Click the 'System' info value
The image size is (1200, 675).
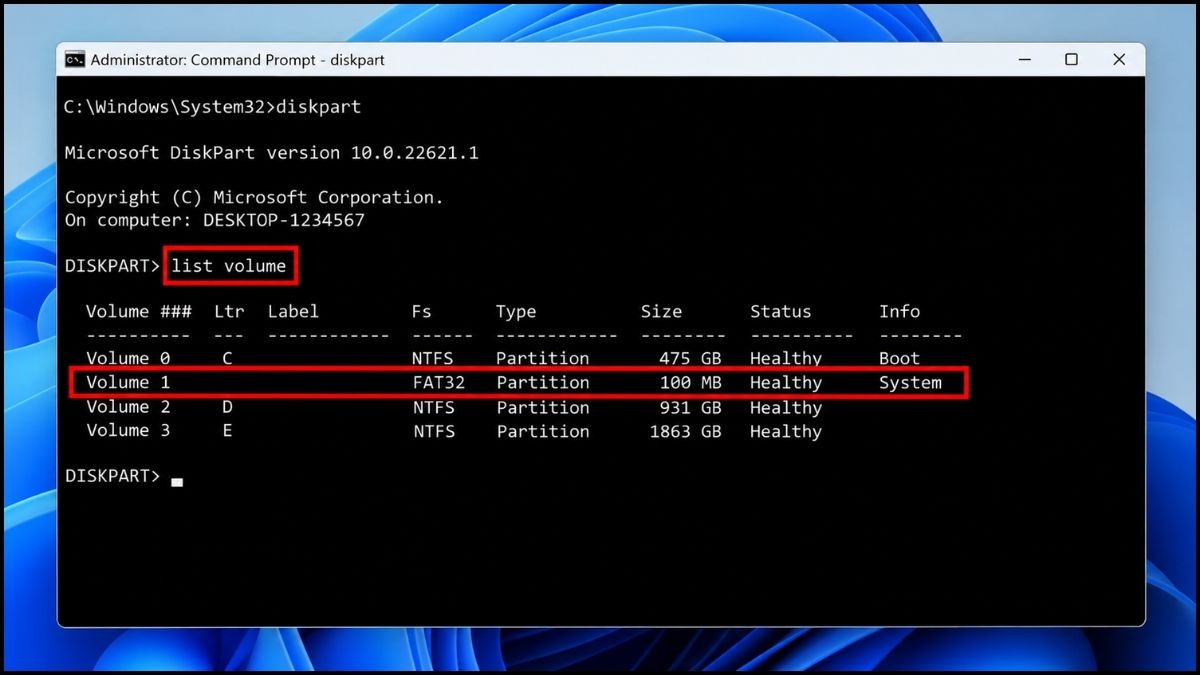click(910, 382)
